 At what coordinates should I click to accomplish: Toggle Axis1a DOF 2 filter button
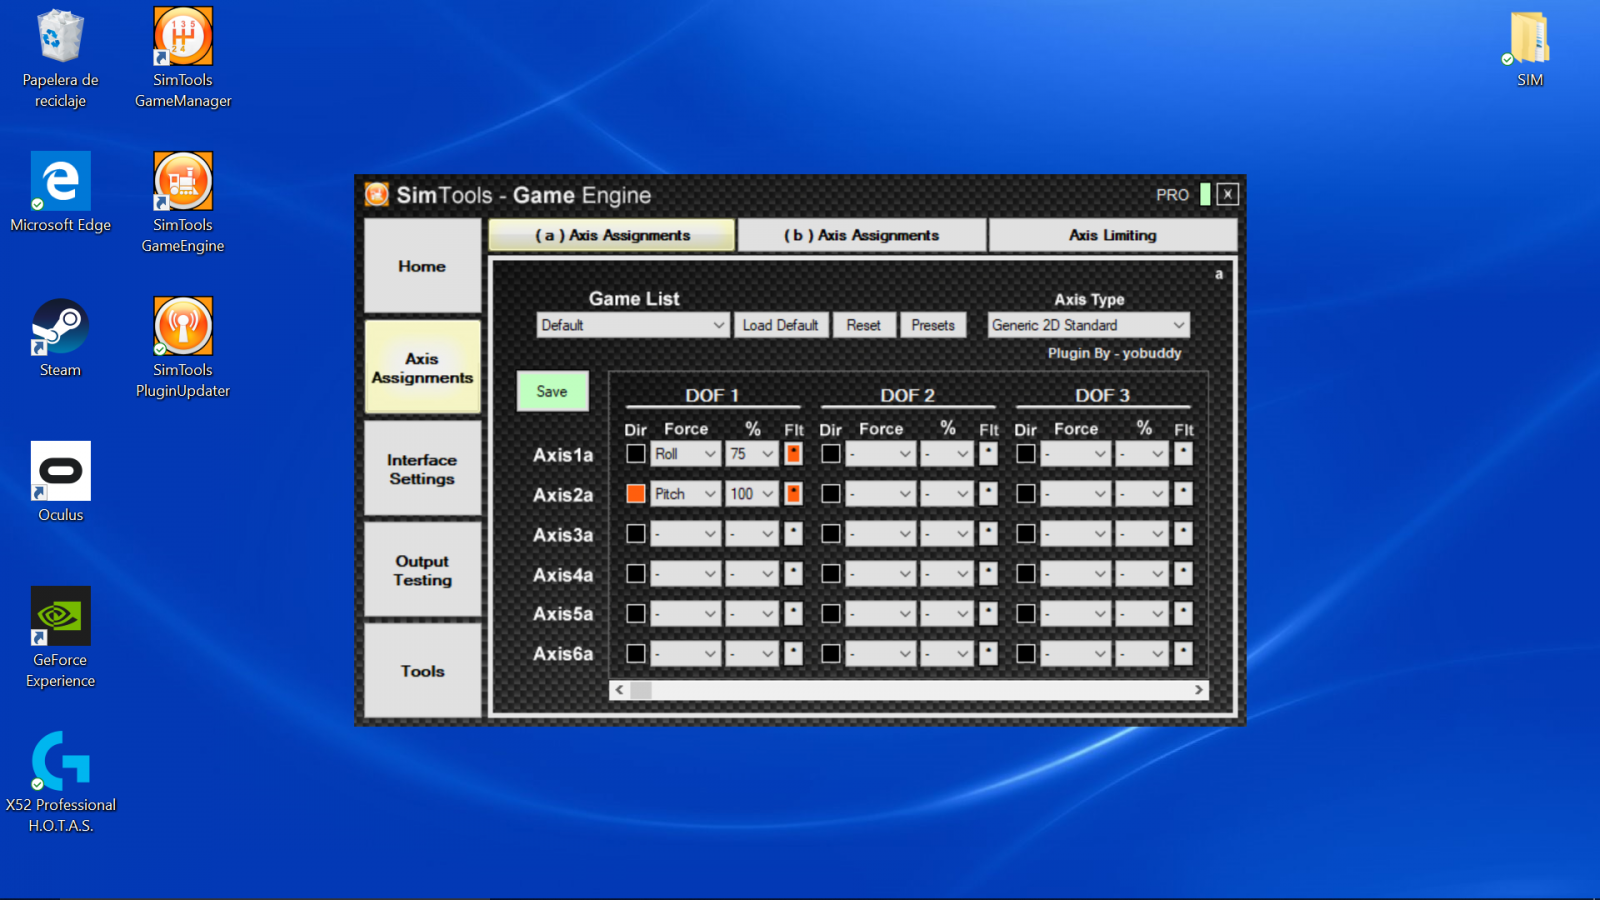pyautogui.click(x=988, y=454)
